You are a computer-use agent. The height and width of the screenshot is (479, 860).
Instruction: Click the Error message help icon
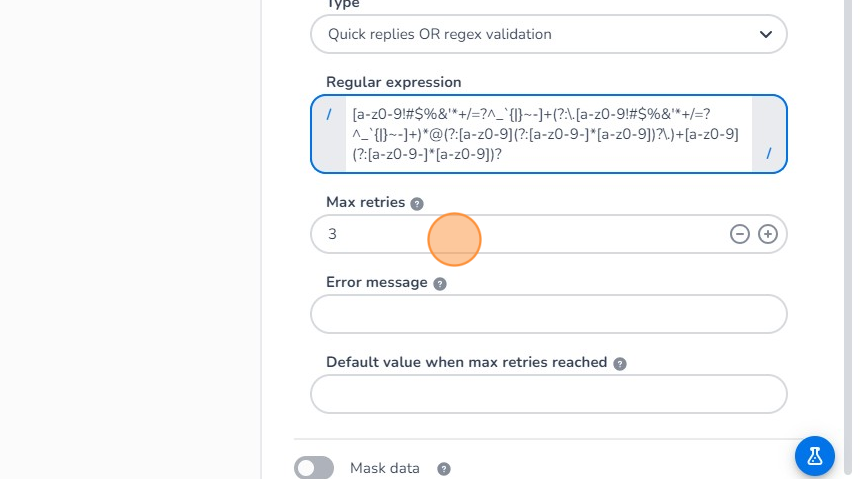(x=440, y=283)
